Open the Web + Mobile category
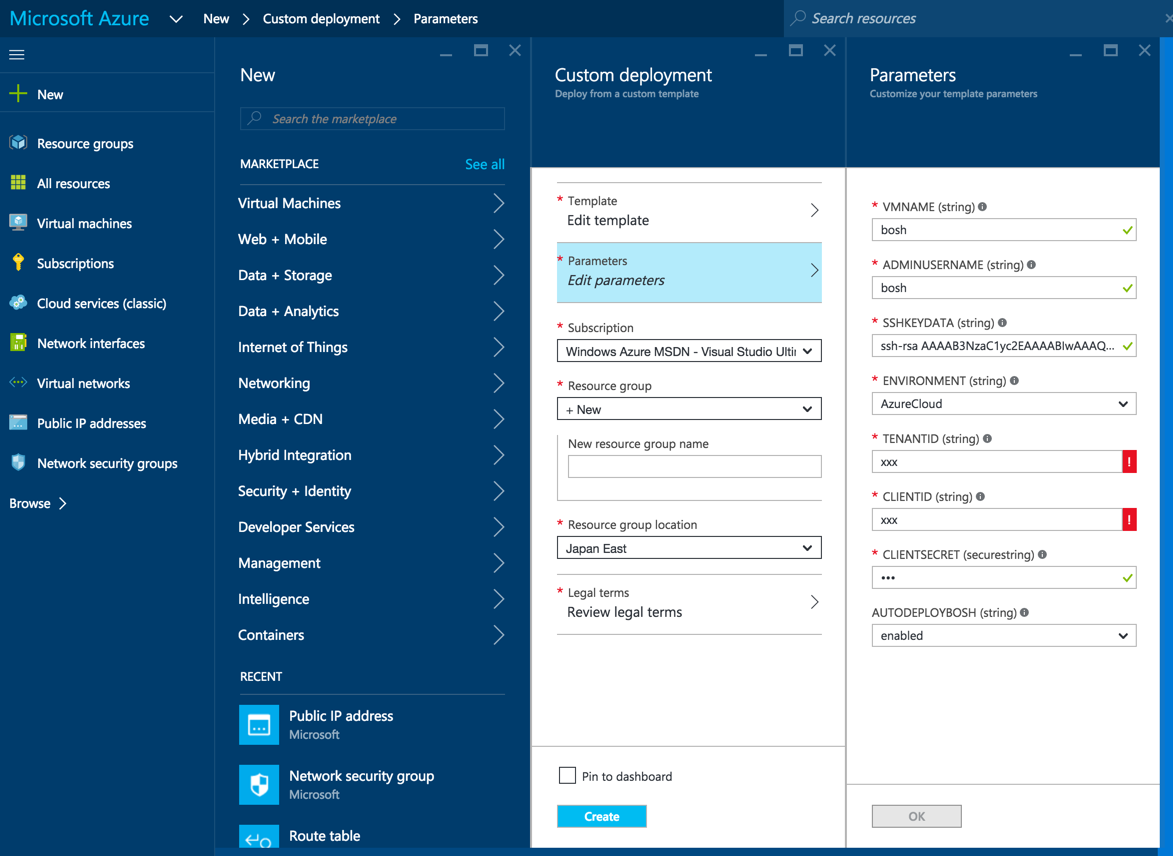Screen dimensions: 1173x856 (x=371, y=239)
